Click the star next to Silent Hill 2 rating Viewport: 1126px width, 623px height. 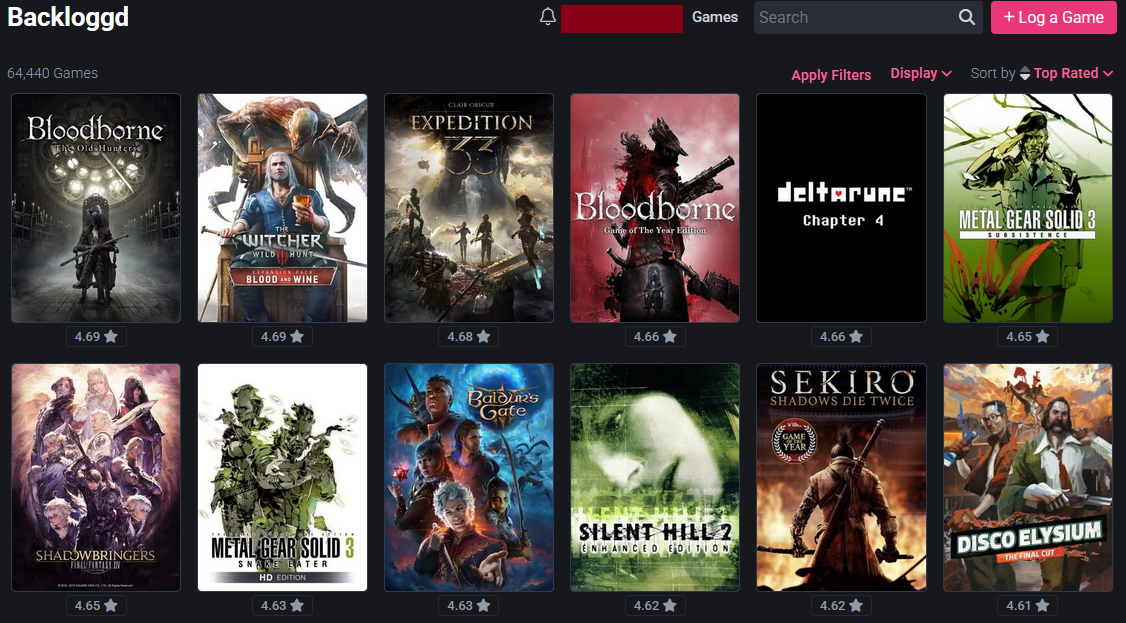(x=669, y=606)
